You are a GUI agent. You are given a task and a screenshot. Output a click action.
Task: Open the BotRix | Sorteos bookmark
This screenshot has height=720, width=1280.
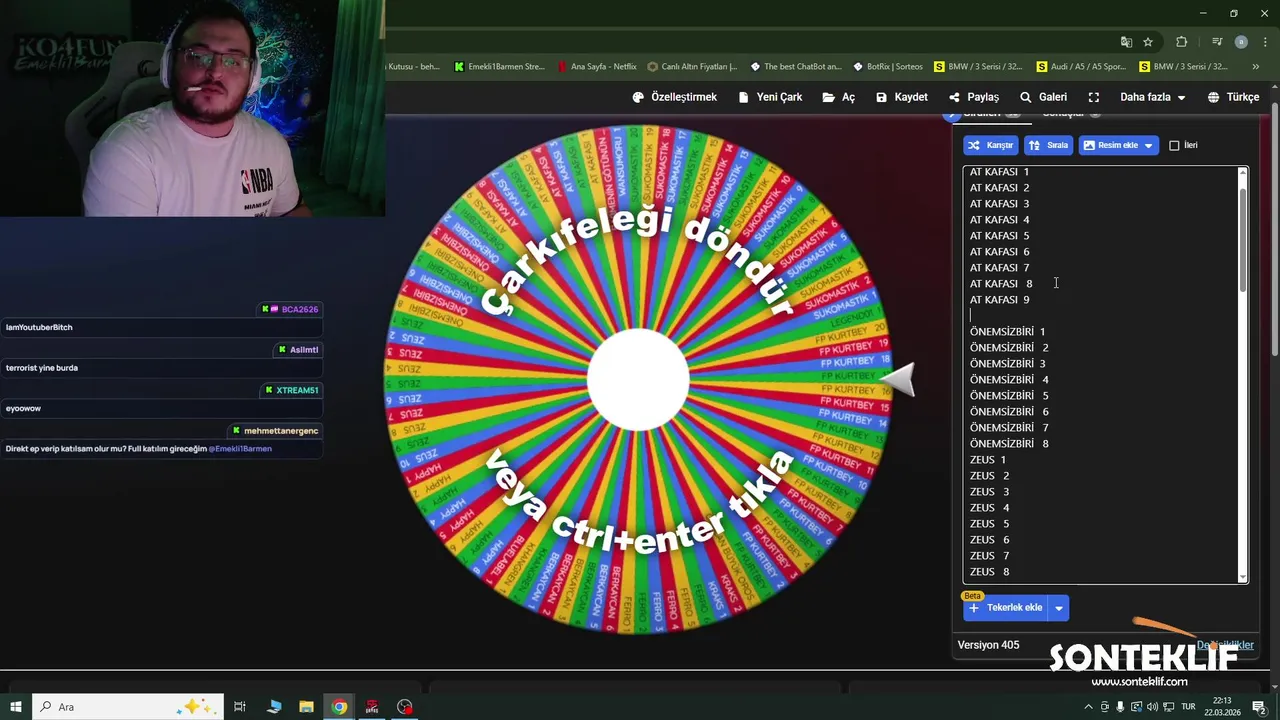pos(888,67)
